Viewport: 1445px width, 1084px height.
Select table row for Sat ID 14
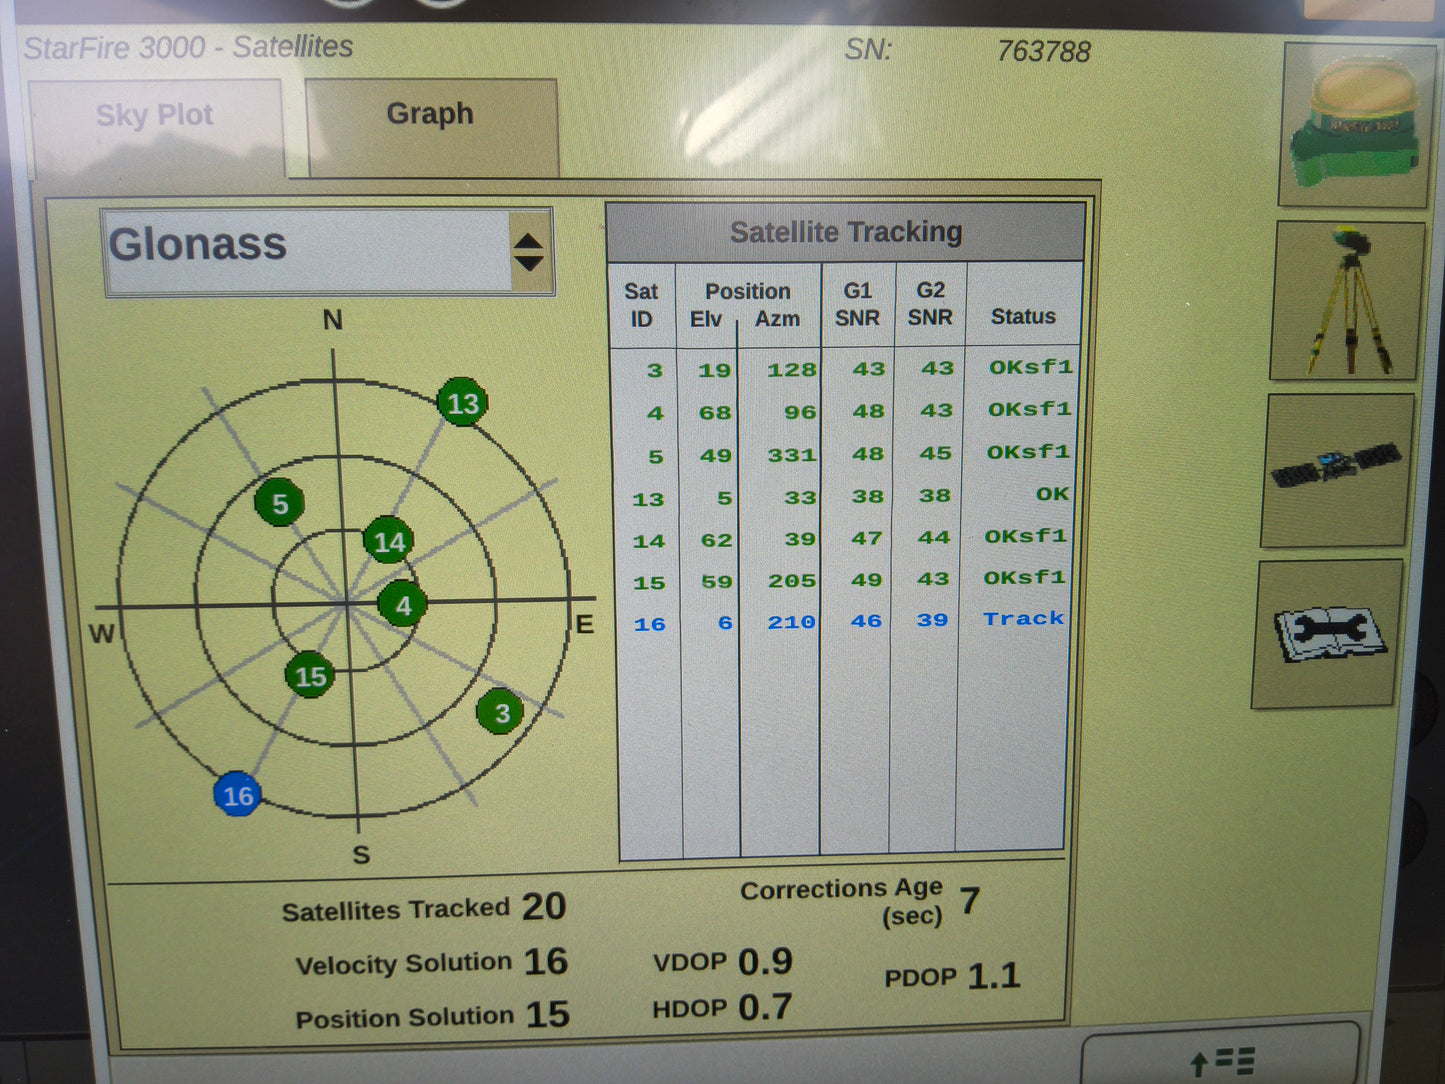843,538
